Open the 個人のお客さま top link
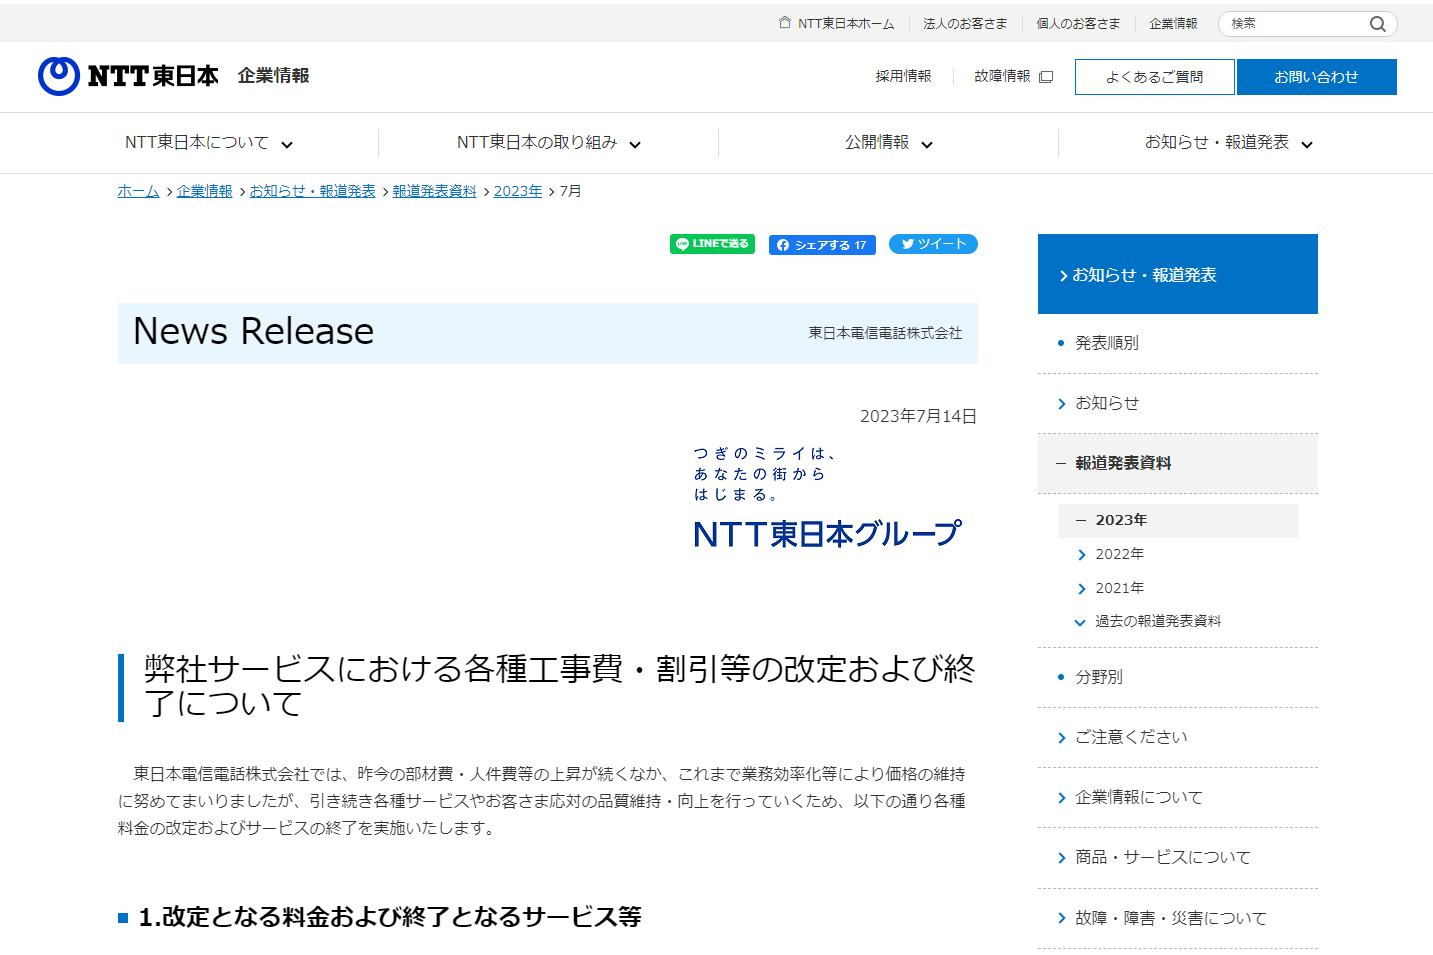Image resolution: width=1433 pixels, height=955 pixels. pyautogui.click(x=1078, y=23)
